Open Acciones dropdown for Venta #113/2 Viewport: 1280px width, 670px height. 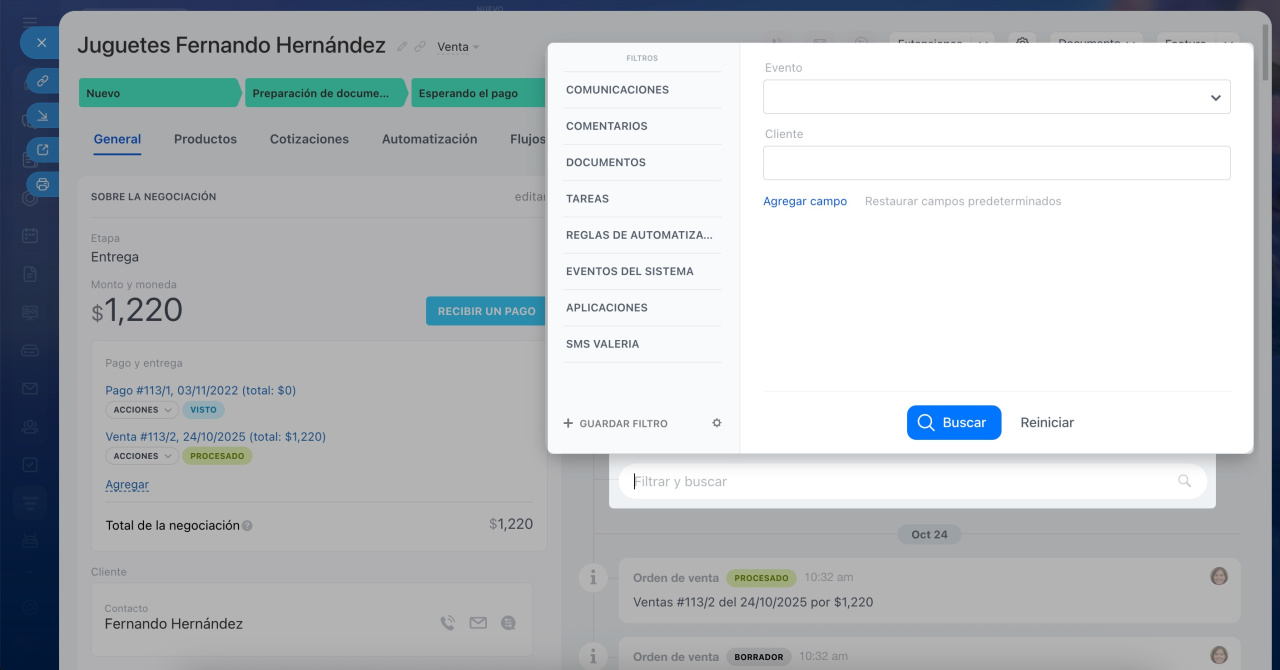[141, 456]
